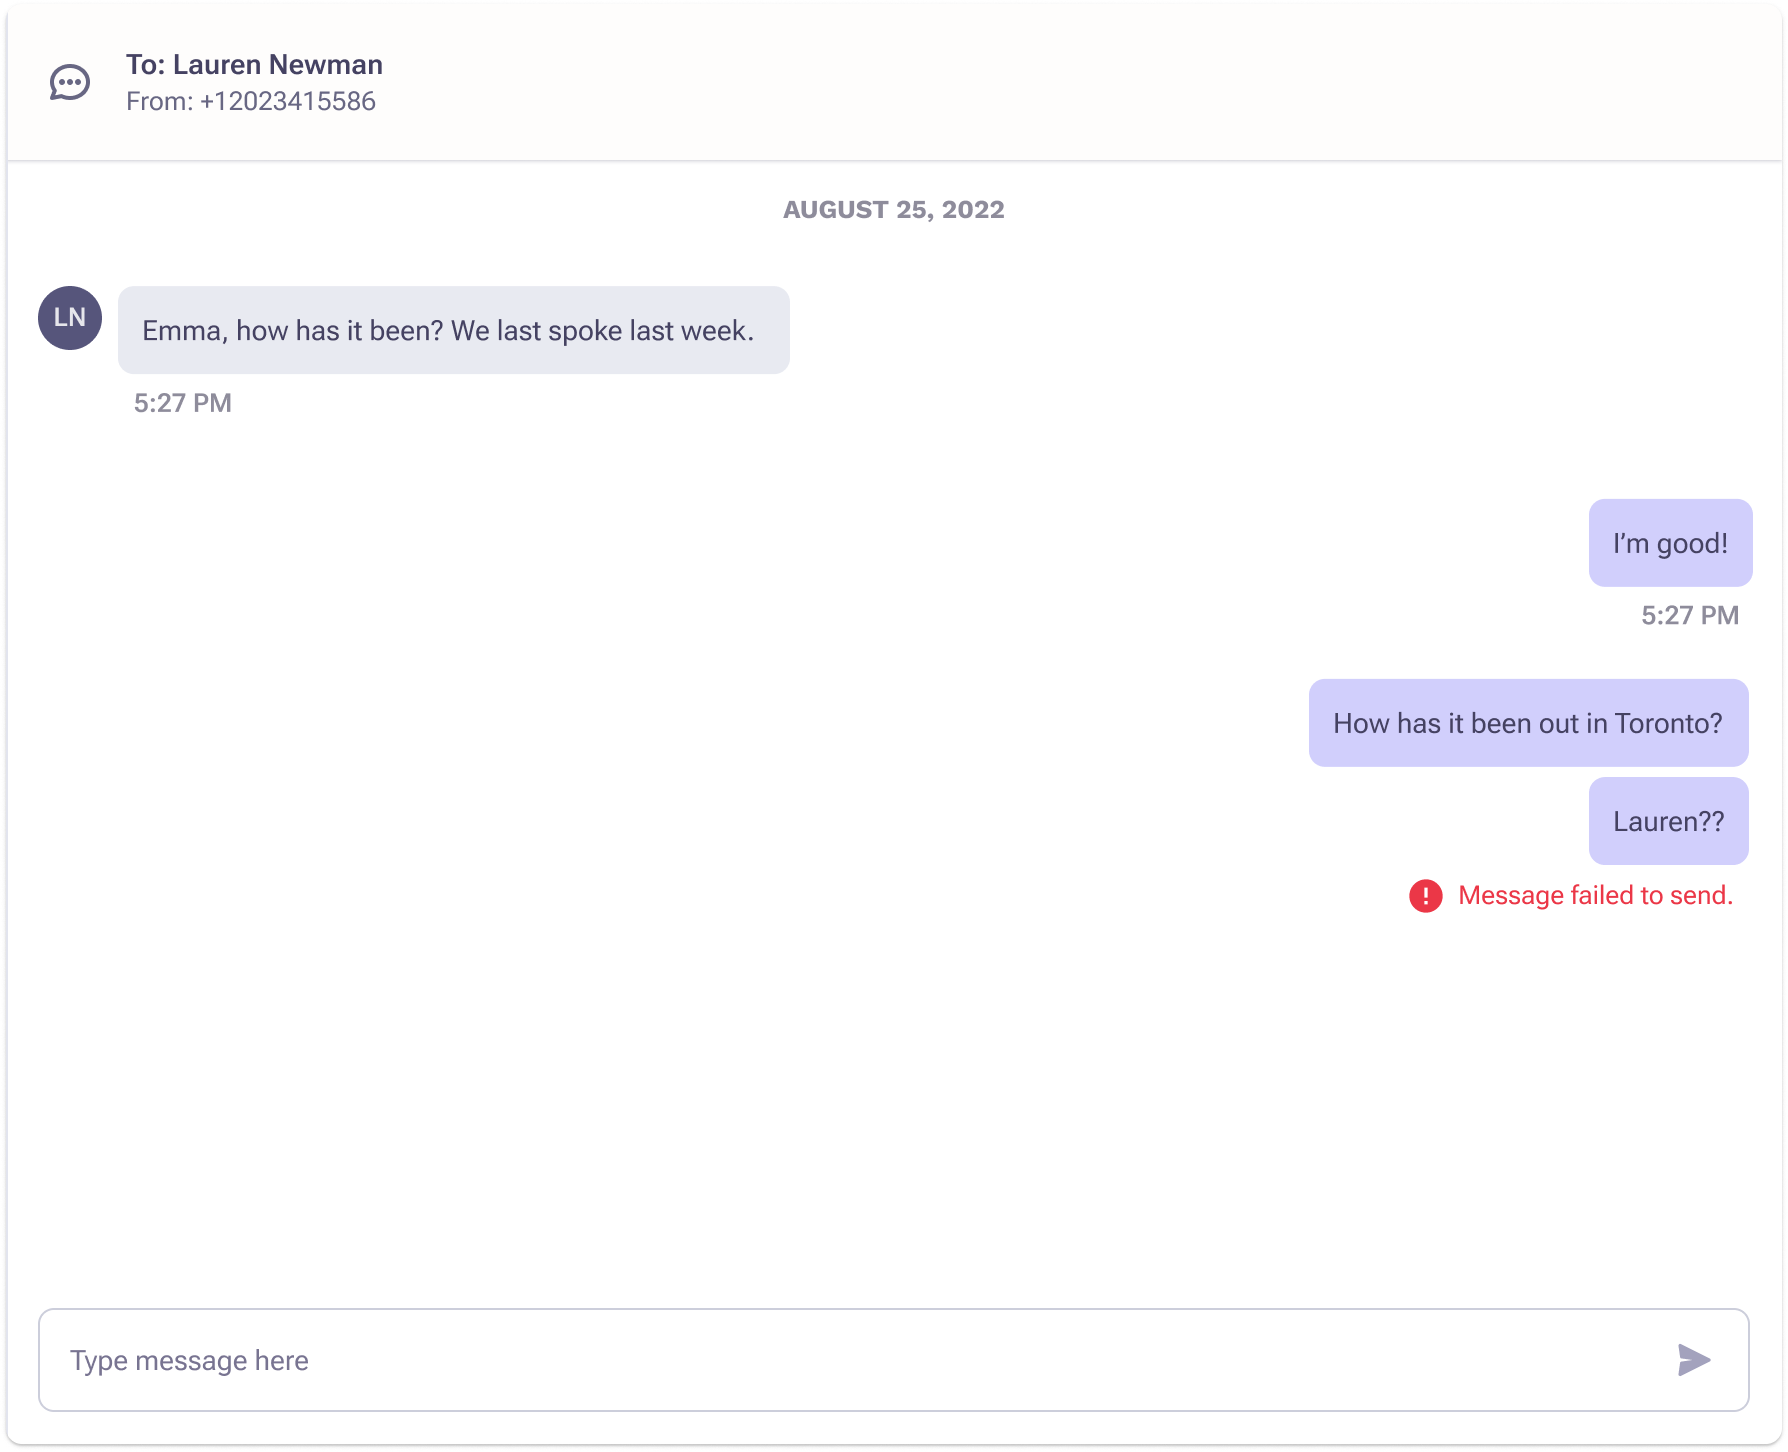Select the avatar next to Lauren's message
This screenshot has height=1452, width=1788.
[70, 317]
